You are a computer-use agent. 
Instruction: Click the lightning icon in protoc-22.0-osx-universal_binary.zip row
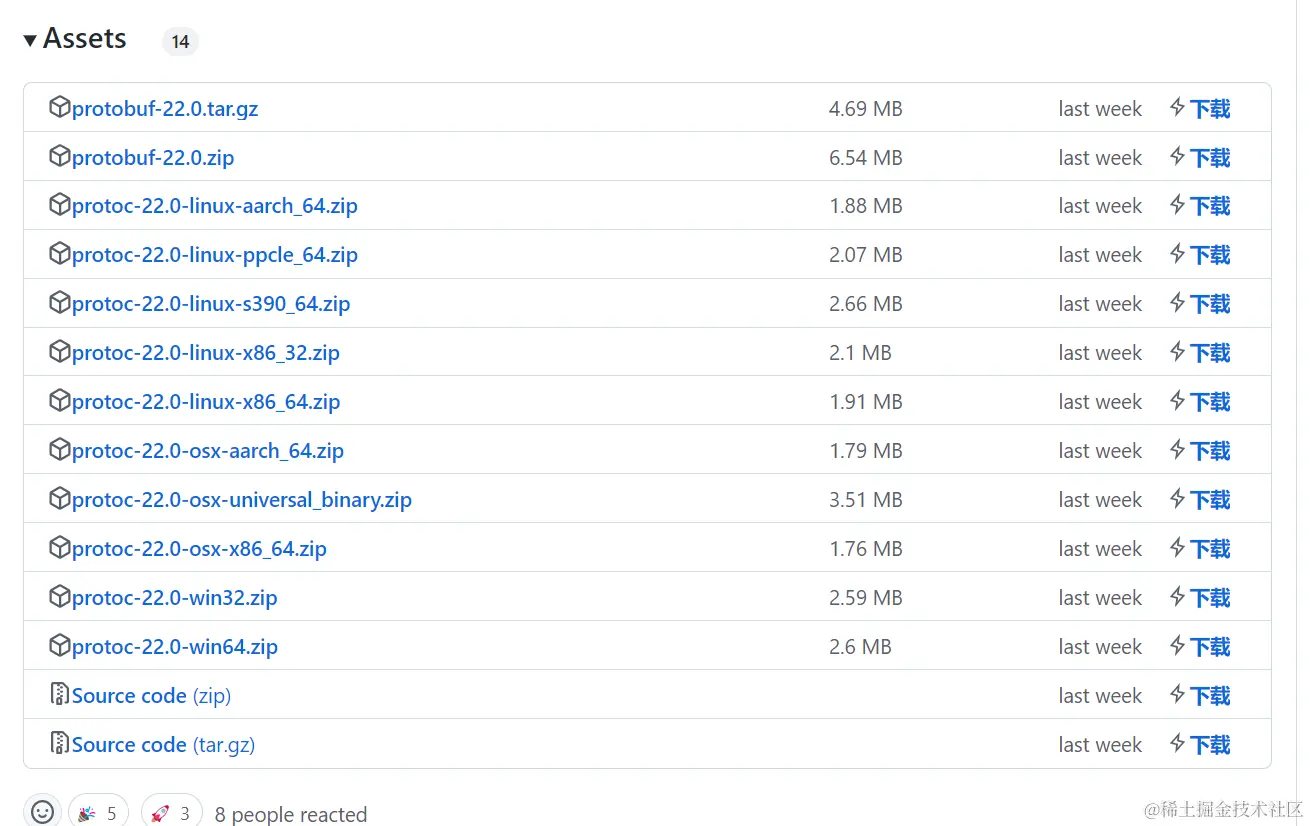coord(1178,499)
